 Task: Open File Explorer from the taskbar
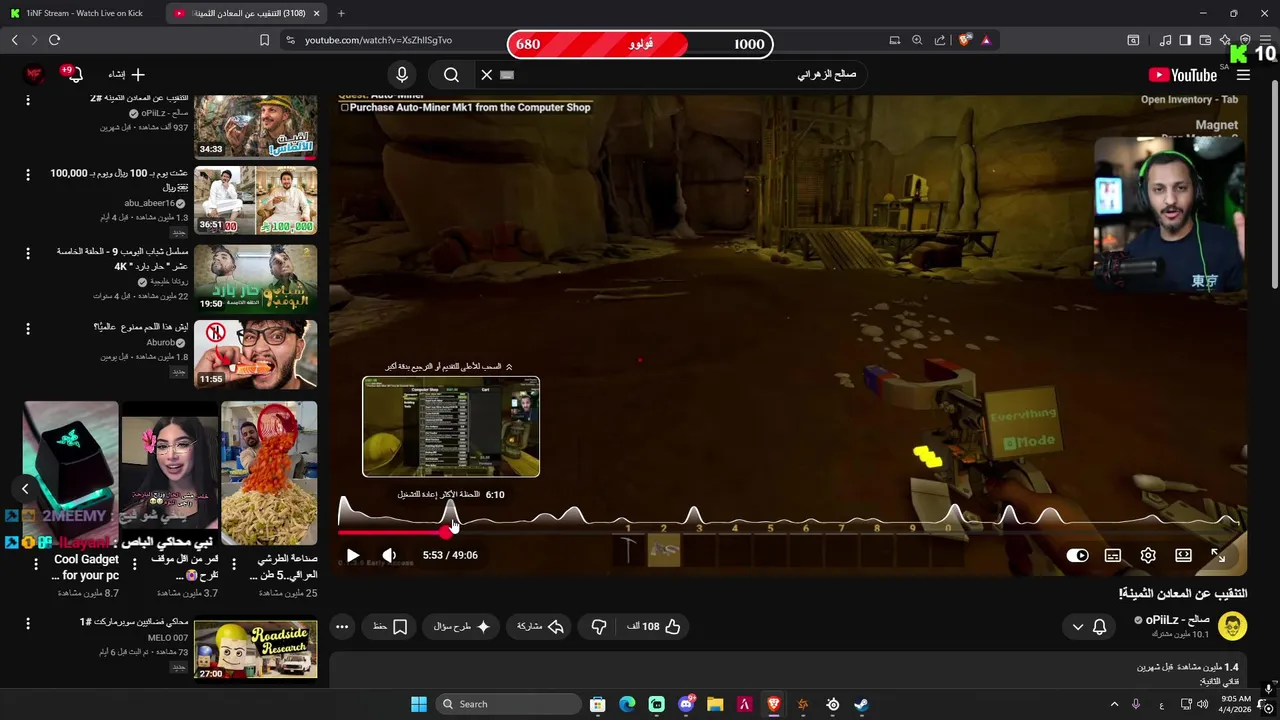tap(715, 704)
